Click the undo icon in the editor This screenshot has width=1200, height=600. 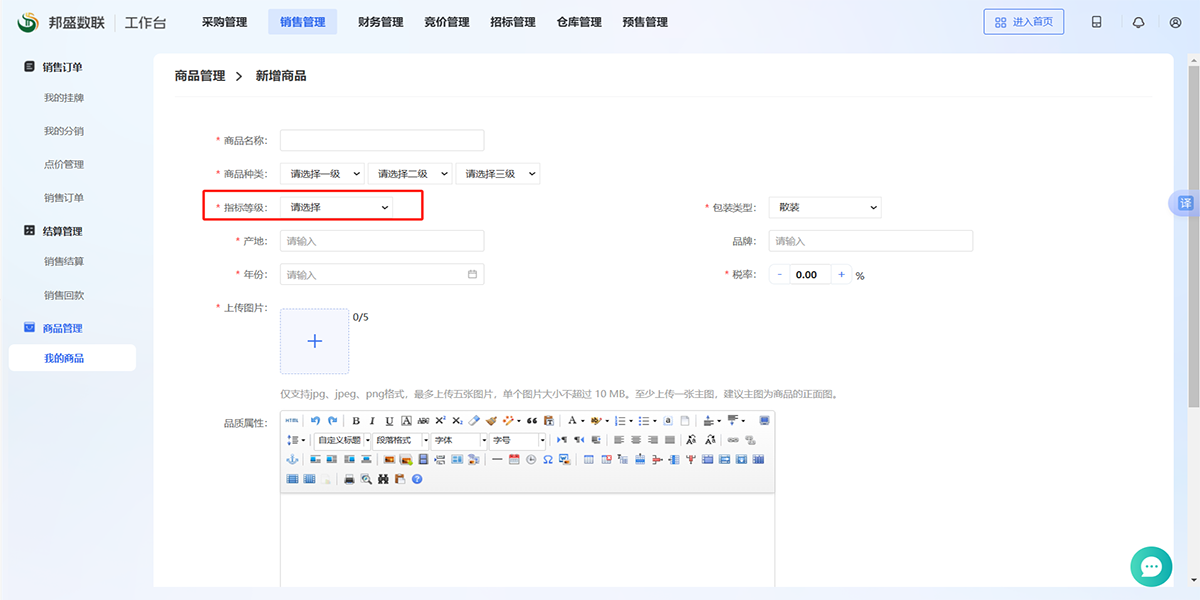click(315, 420)
